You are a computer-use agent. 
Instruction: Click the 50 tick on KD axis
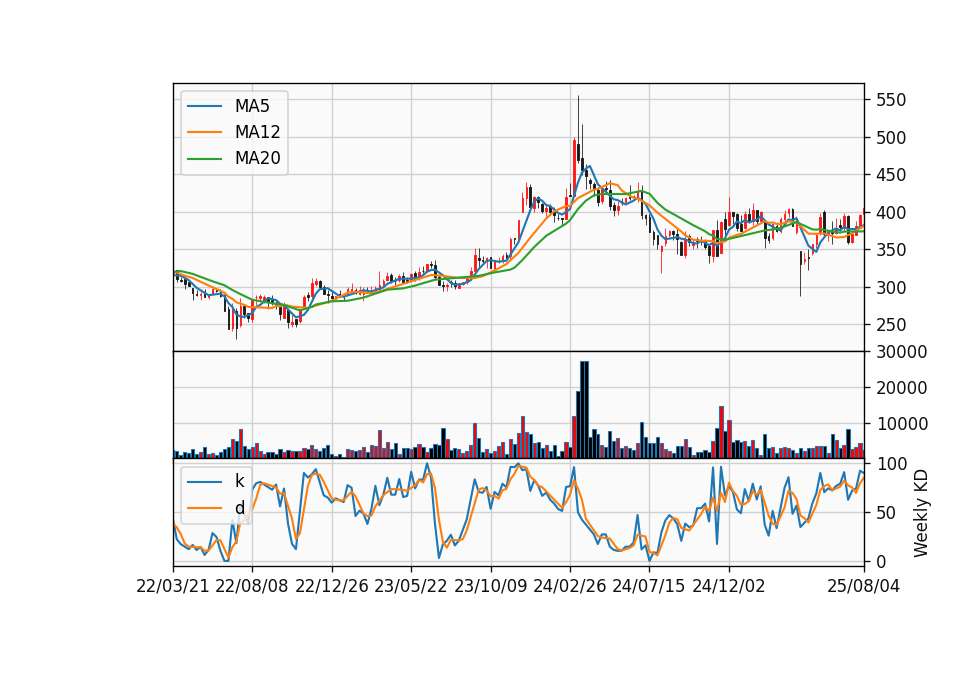(x=886, y=512)
